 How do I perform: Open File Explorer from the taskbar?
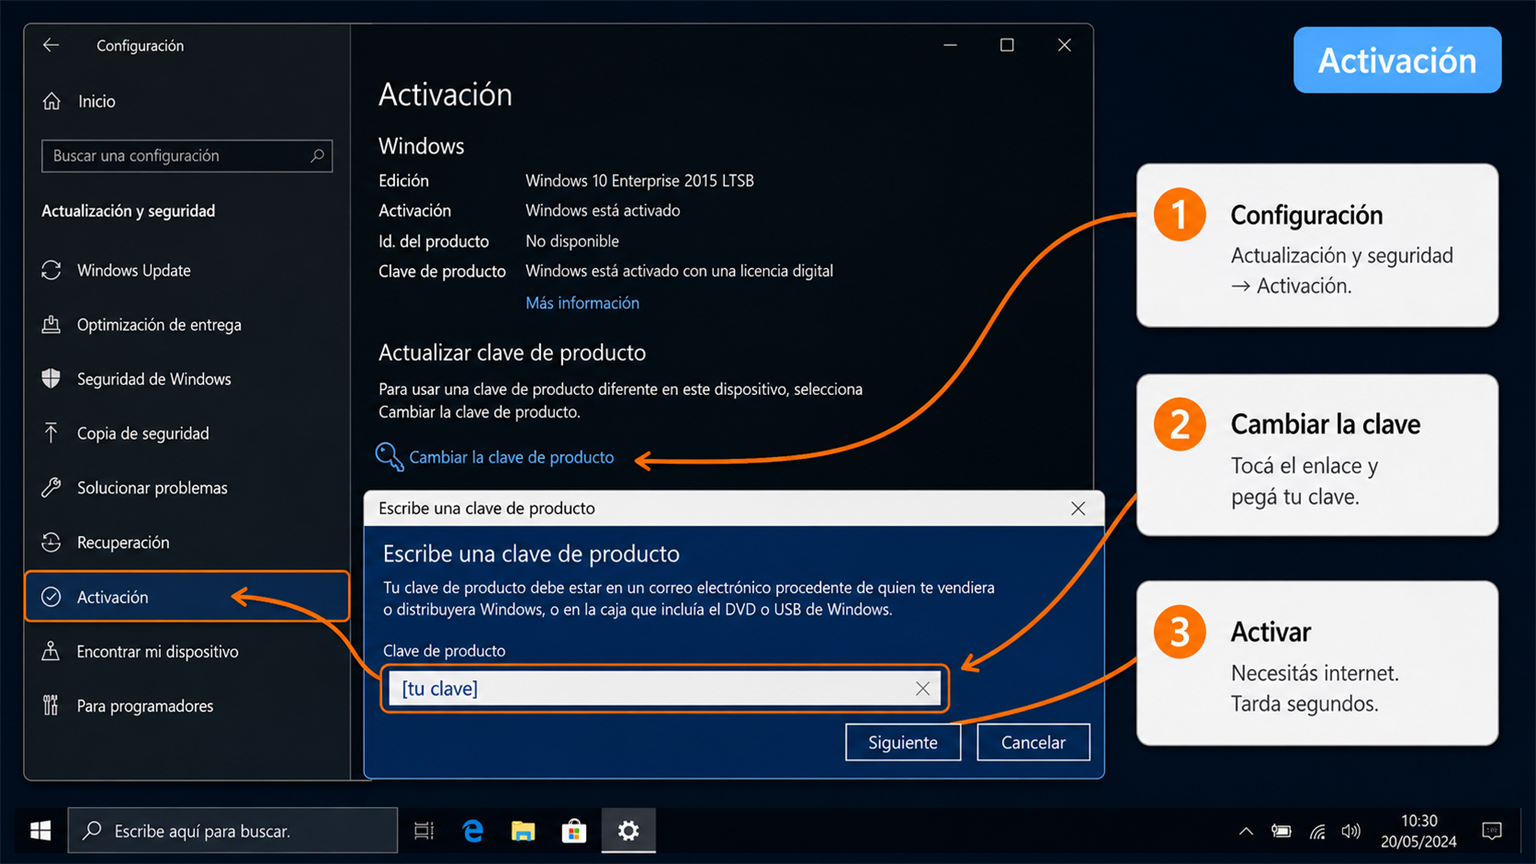click(x=523, y=831)
